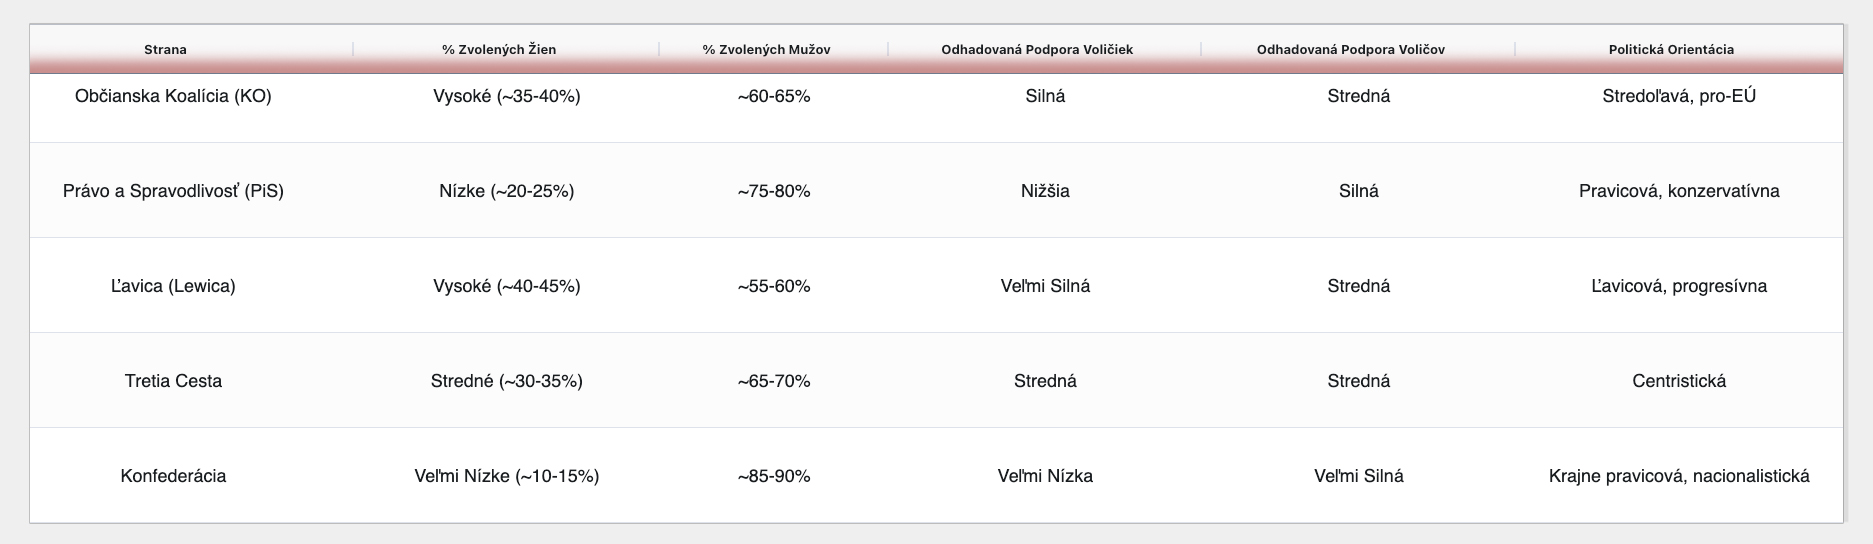Click the ~85-90% elected men cell
This screenshot has width=1873, height=544.
773,476
